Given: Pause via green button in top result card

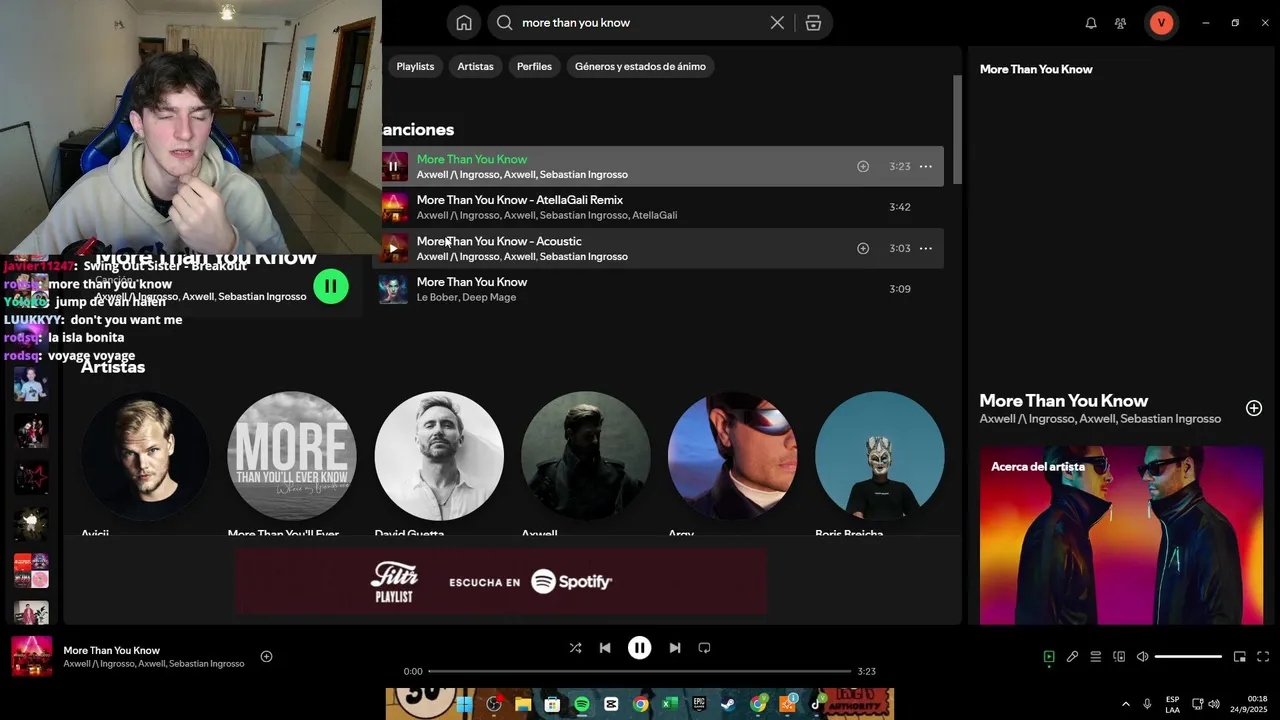Looking at the screenshot, I should pos(330,287).
